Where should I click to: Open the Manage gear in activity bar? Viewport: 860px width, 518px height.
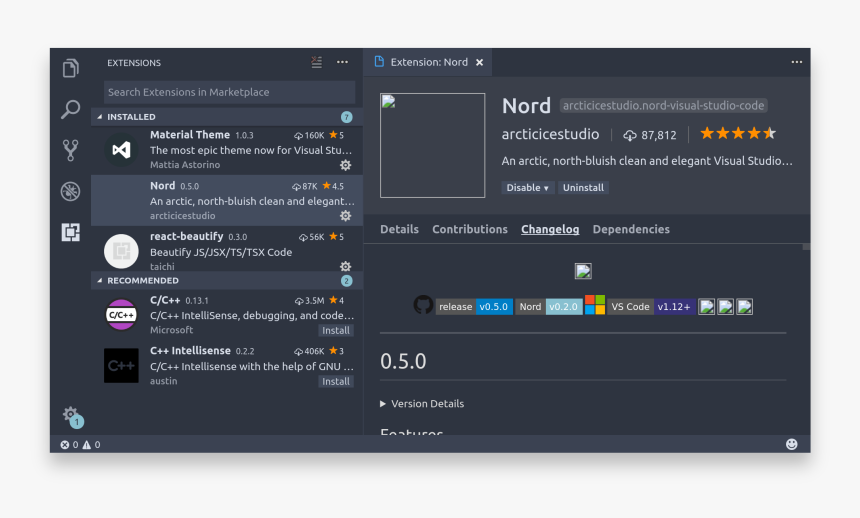tap(71, 415)
